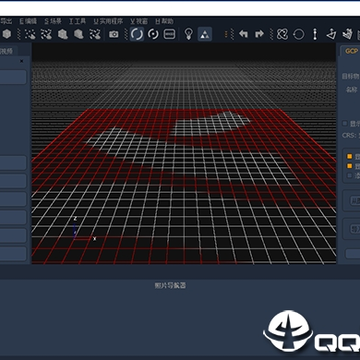Viewport: 360px width, 360px height.
Task: Toggle the light bulb lighting icon
Action: [x=189, y=34]
